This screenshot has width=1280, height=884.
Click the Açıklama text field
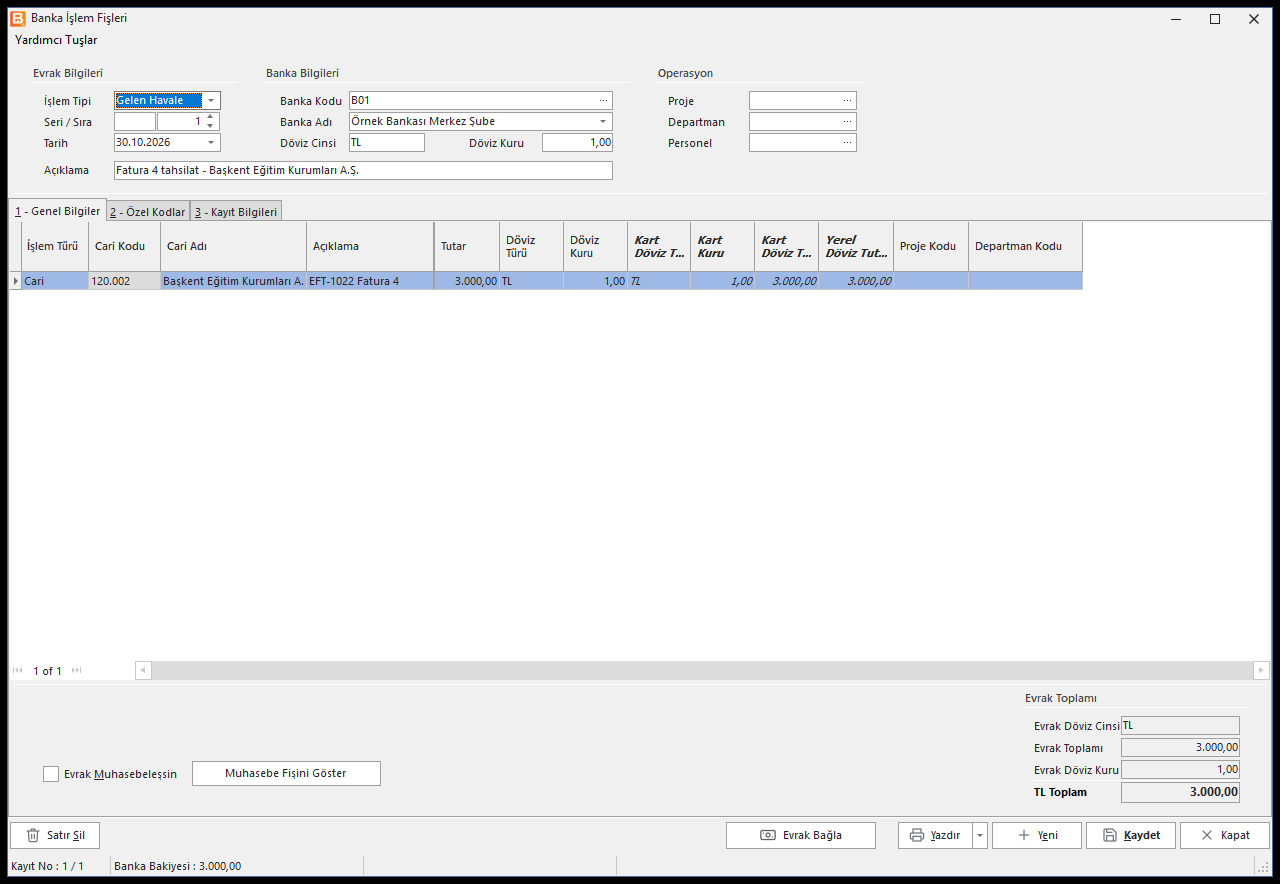pos(363,171)
